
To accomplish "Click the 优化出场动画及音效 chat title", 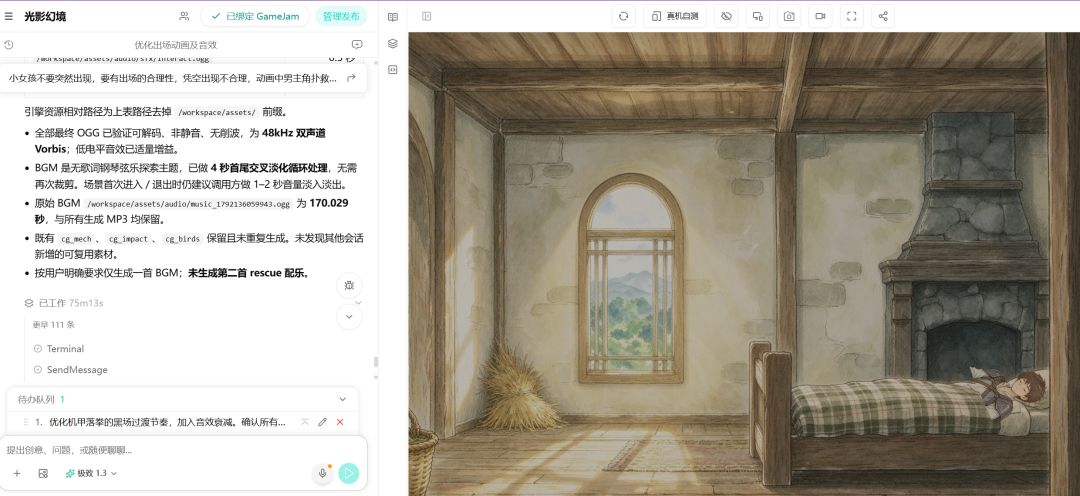I will coord(176,45).
